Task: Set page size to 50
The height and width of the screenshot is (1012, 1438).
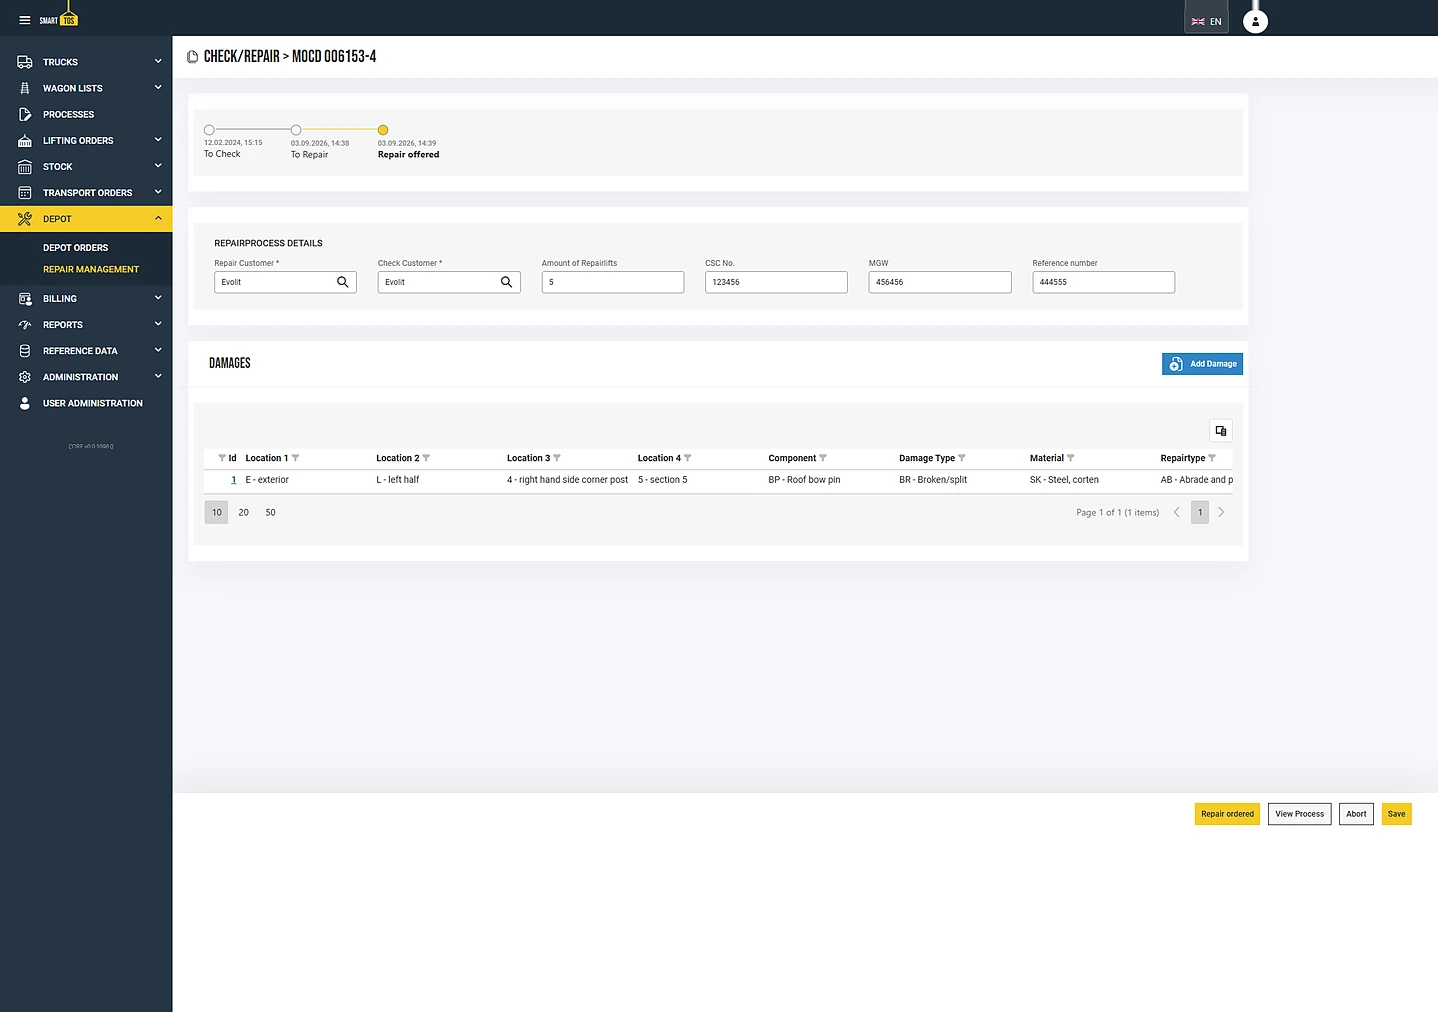Action: pyautogui.click(x=271, y=512)
